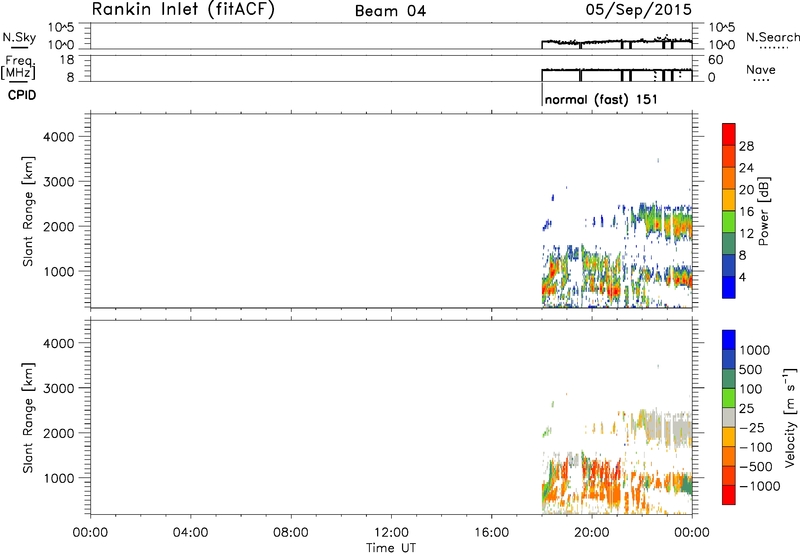Click the 'Velocity [m s⁻¹]' color bar label

(x=790, y=417)
